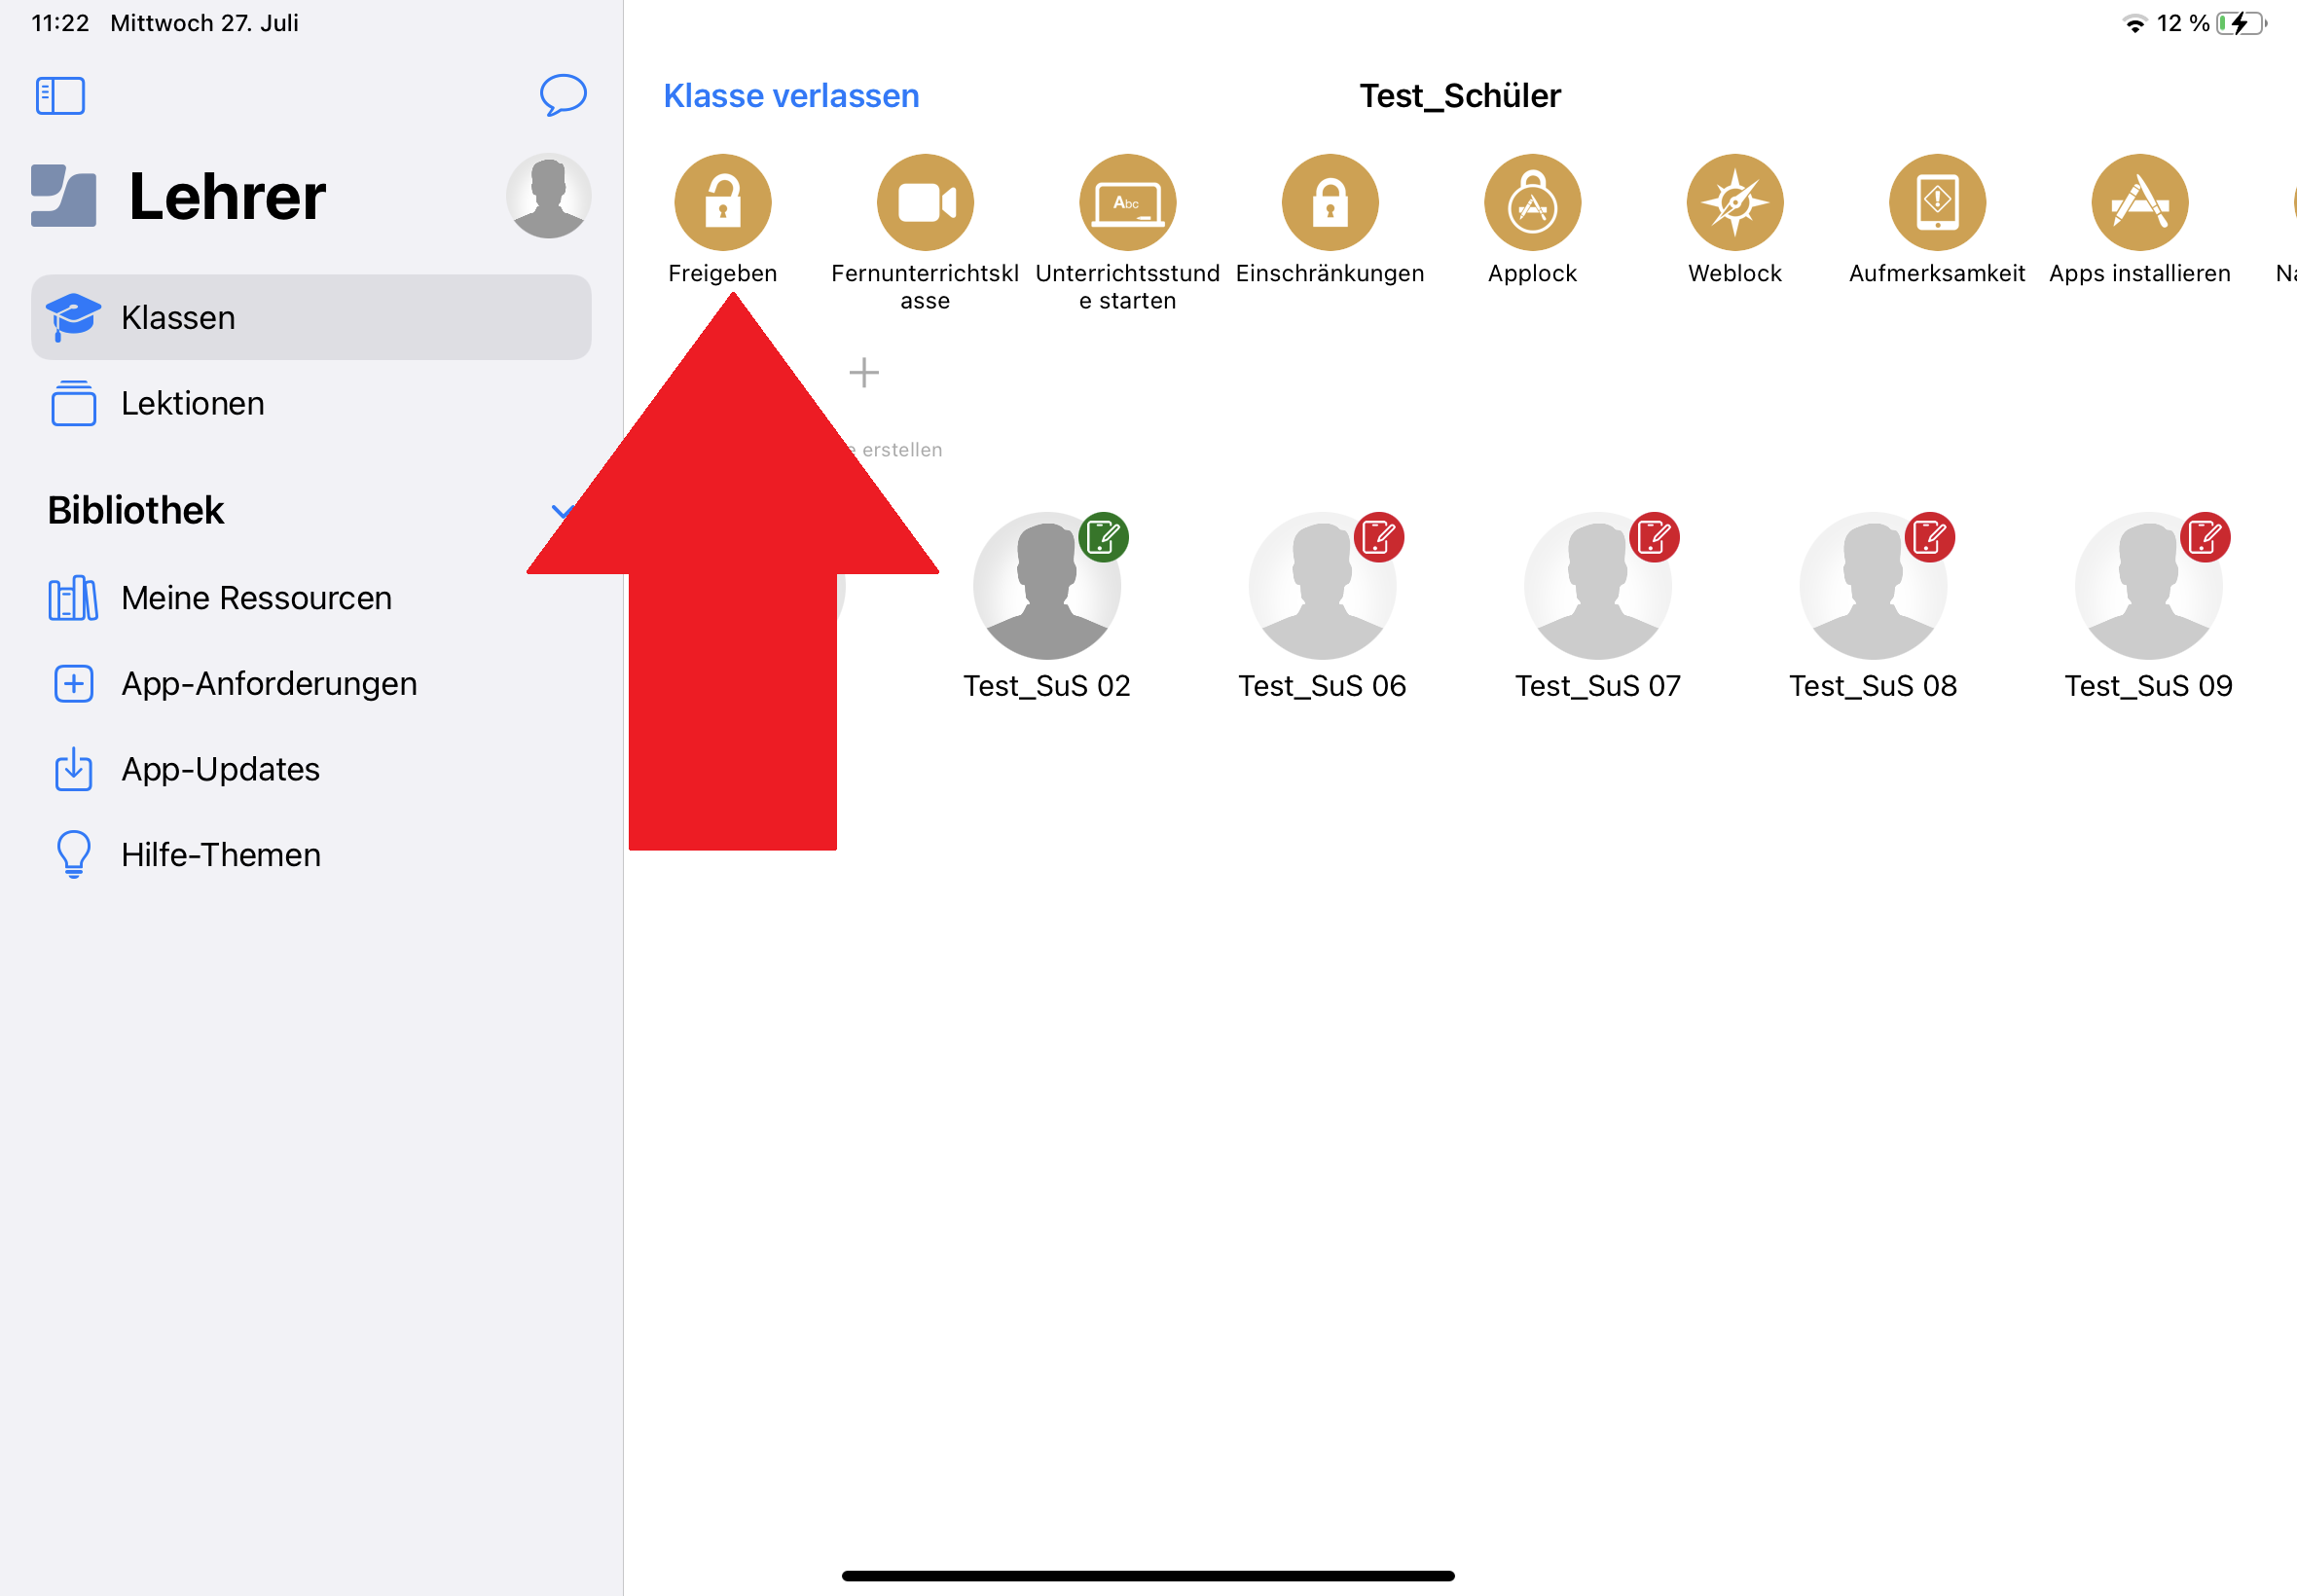This screenshot has height=1596, width=2297.
Task: Open Meine Ressourcen library item
Action: (x=311, y=598)
